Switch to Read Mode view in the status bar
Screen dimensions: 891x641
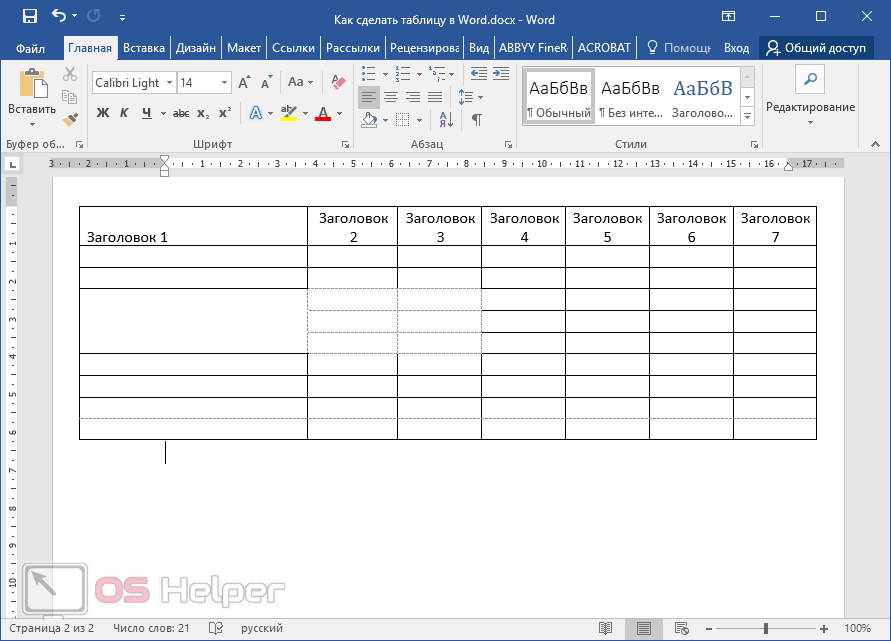point(605,628)
